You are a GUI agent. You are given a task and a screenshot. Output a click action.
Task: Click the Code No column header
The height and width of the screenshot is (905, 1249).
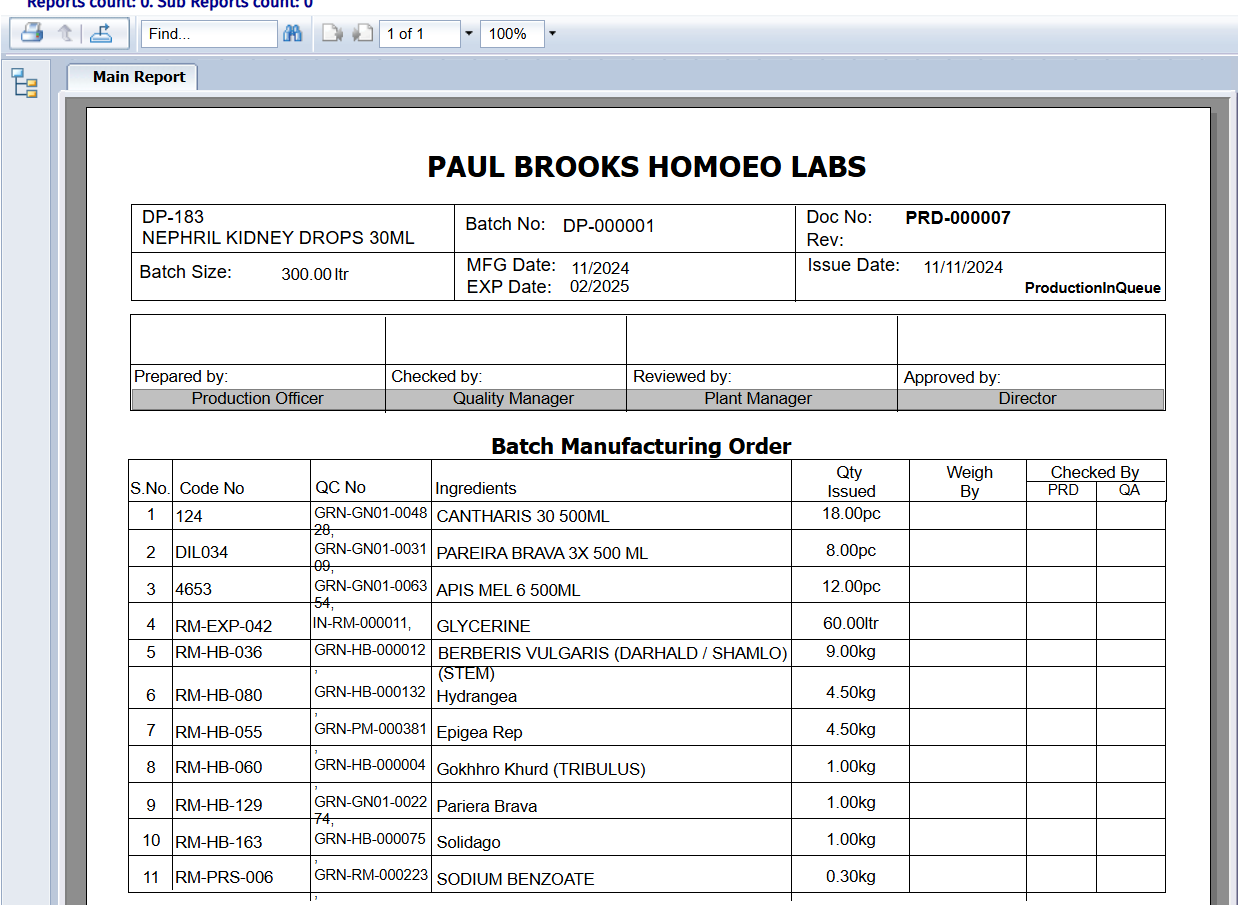coord(212,489)
